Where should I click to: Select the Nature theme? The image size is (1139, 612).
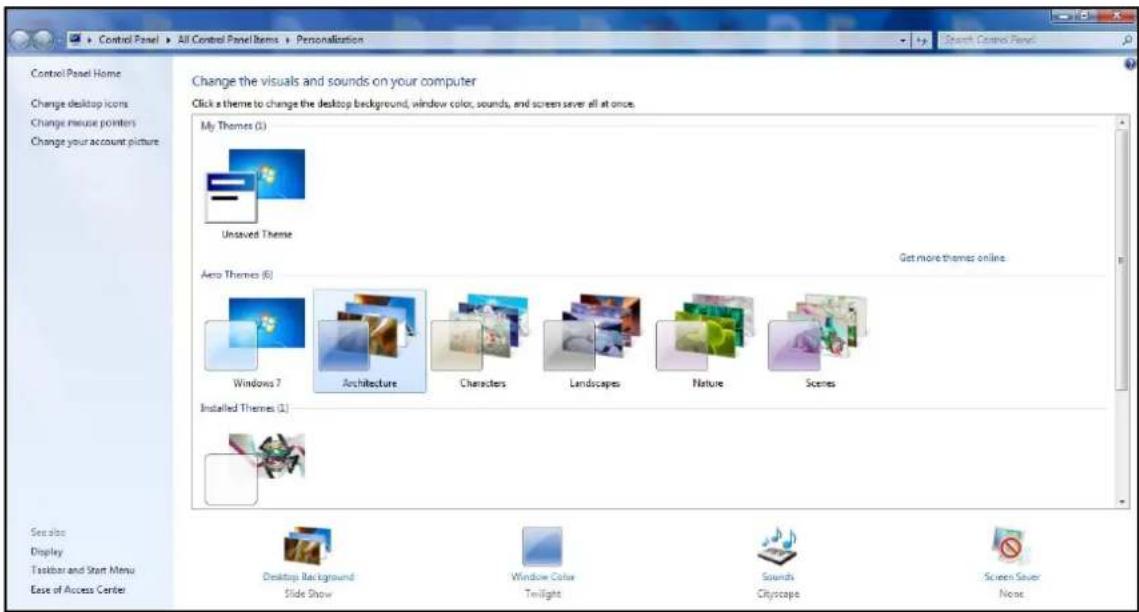(x=707, y=342)
